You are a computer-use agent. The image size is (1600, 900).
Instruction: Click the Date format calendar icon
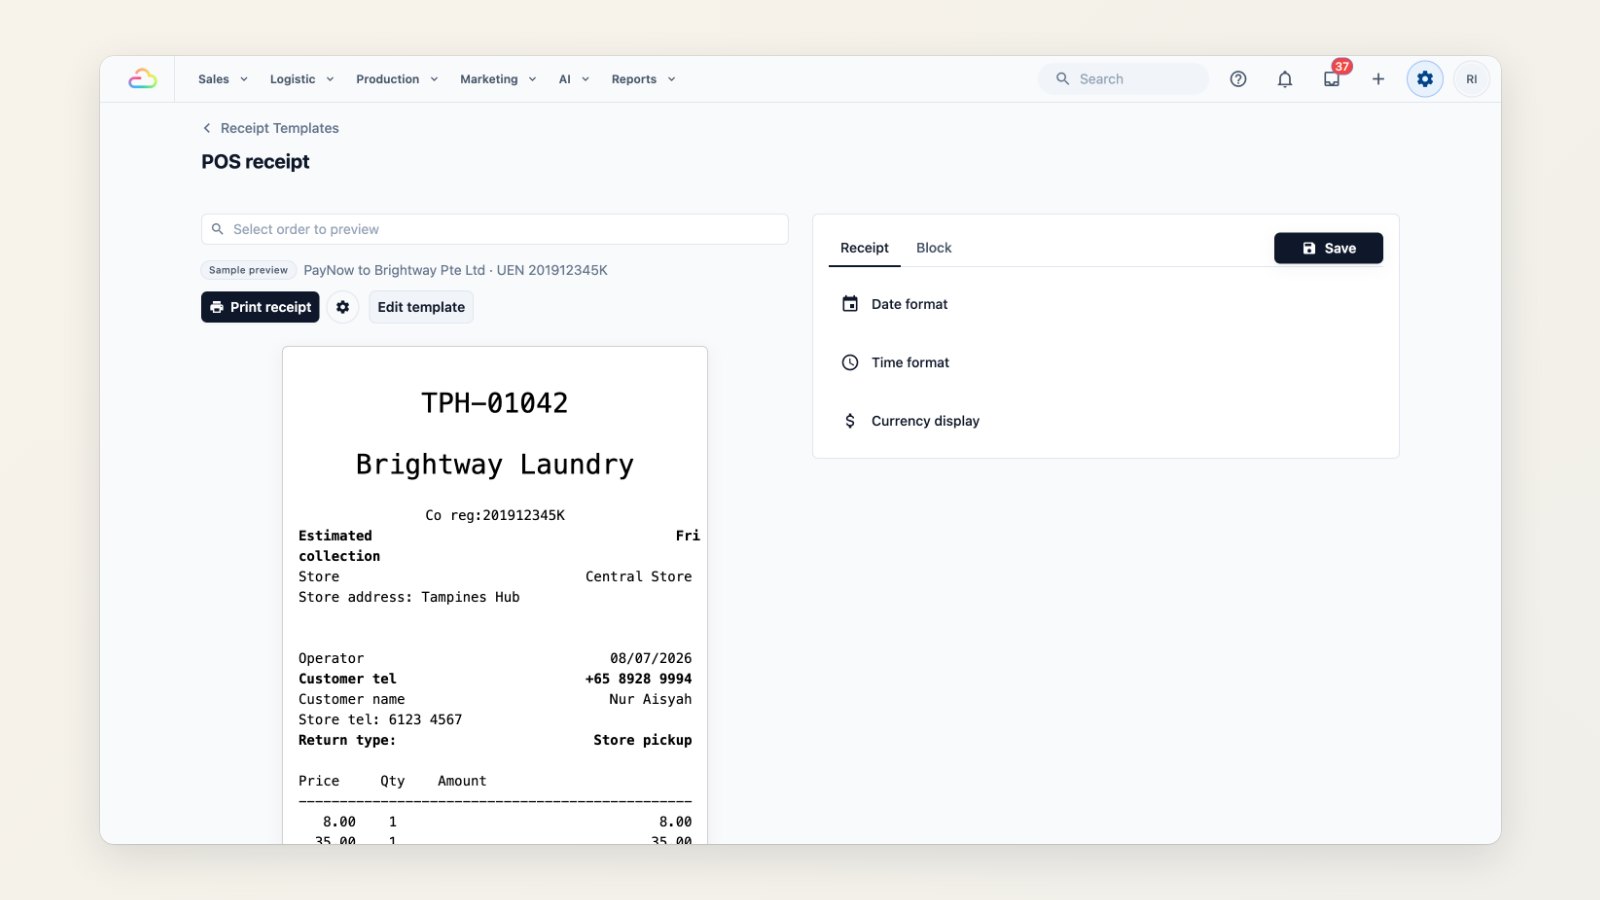click(x=850, y=304)
